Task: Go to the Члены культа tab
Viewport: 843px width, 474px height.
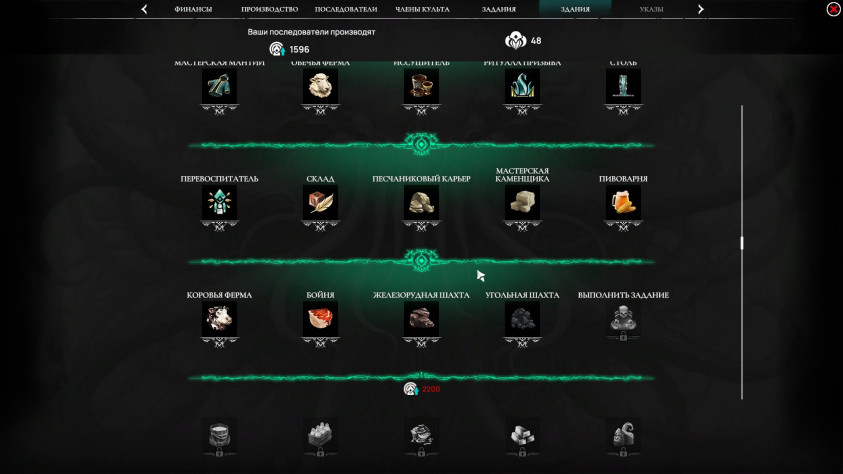Action: pyautogui.click(x=423, y=9)
